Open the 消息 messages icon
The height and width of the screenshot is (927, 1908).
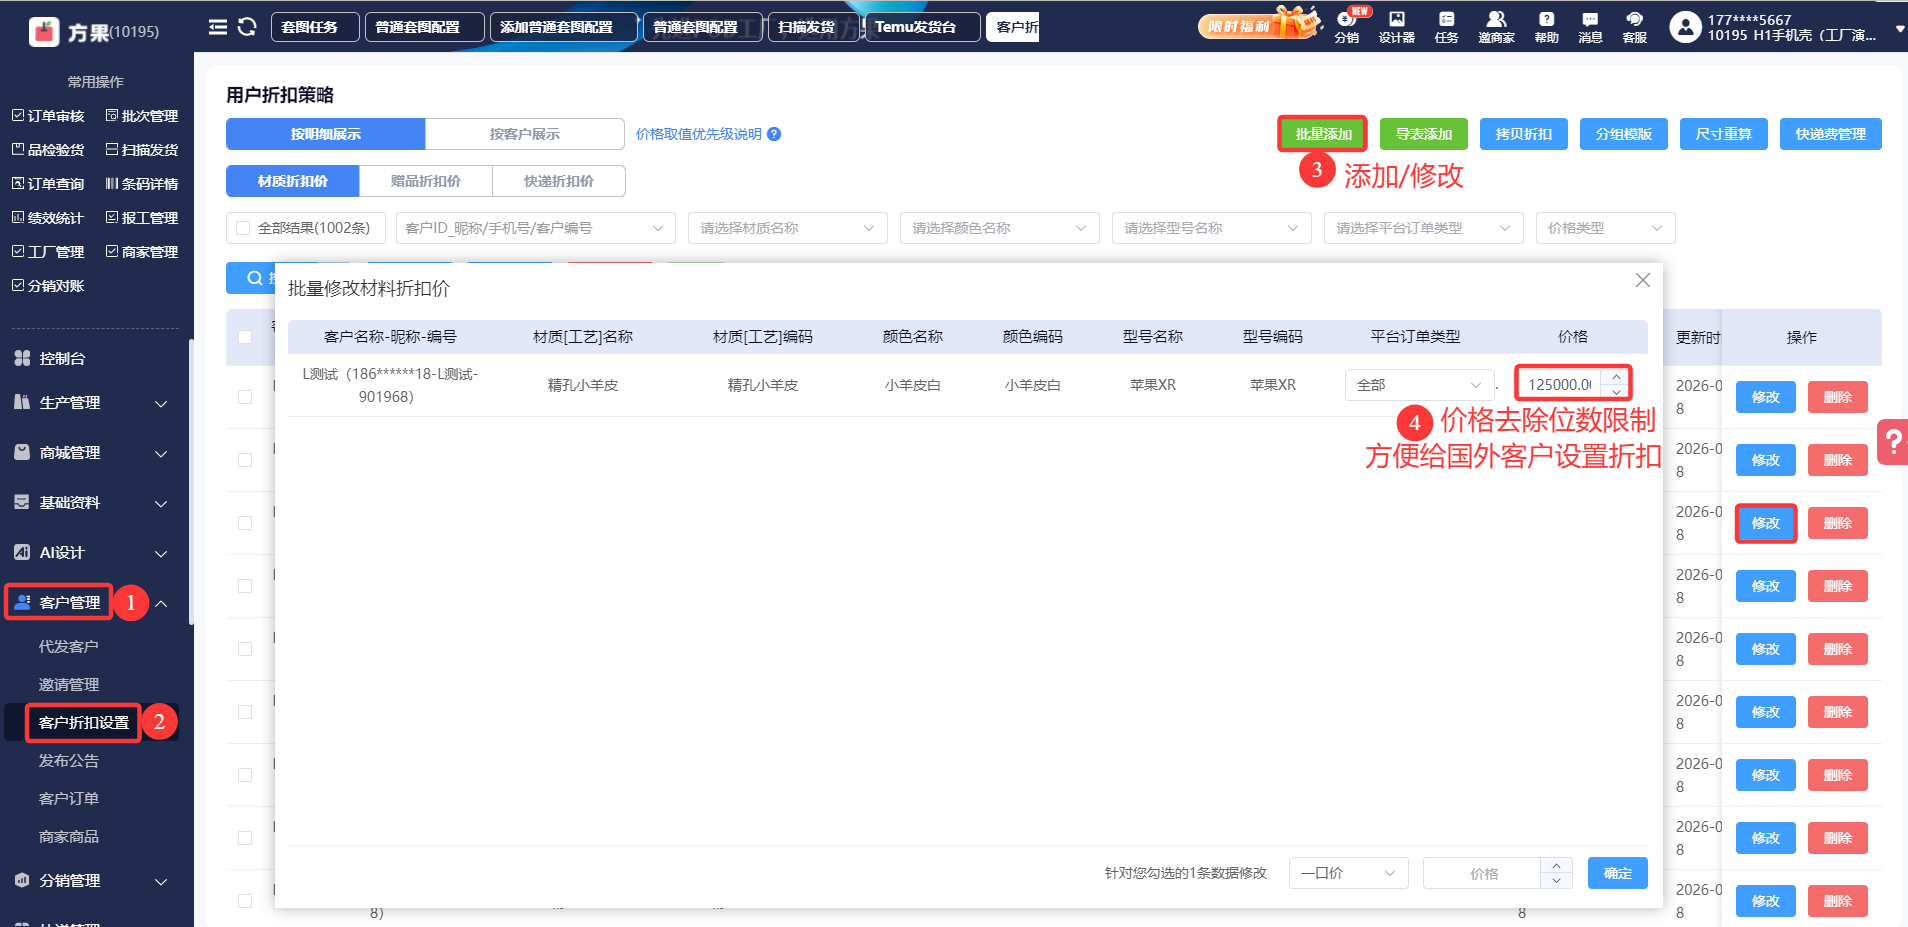tap(1590, 27)
